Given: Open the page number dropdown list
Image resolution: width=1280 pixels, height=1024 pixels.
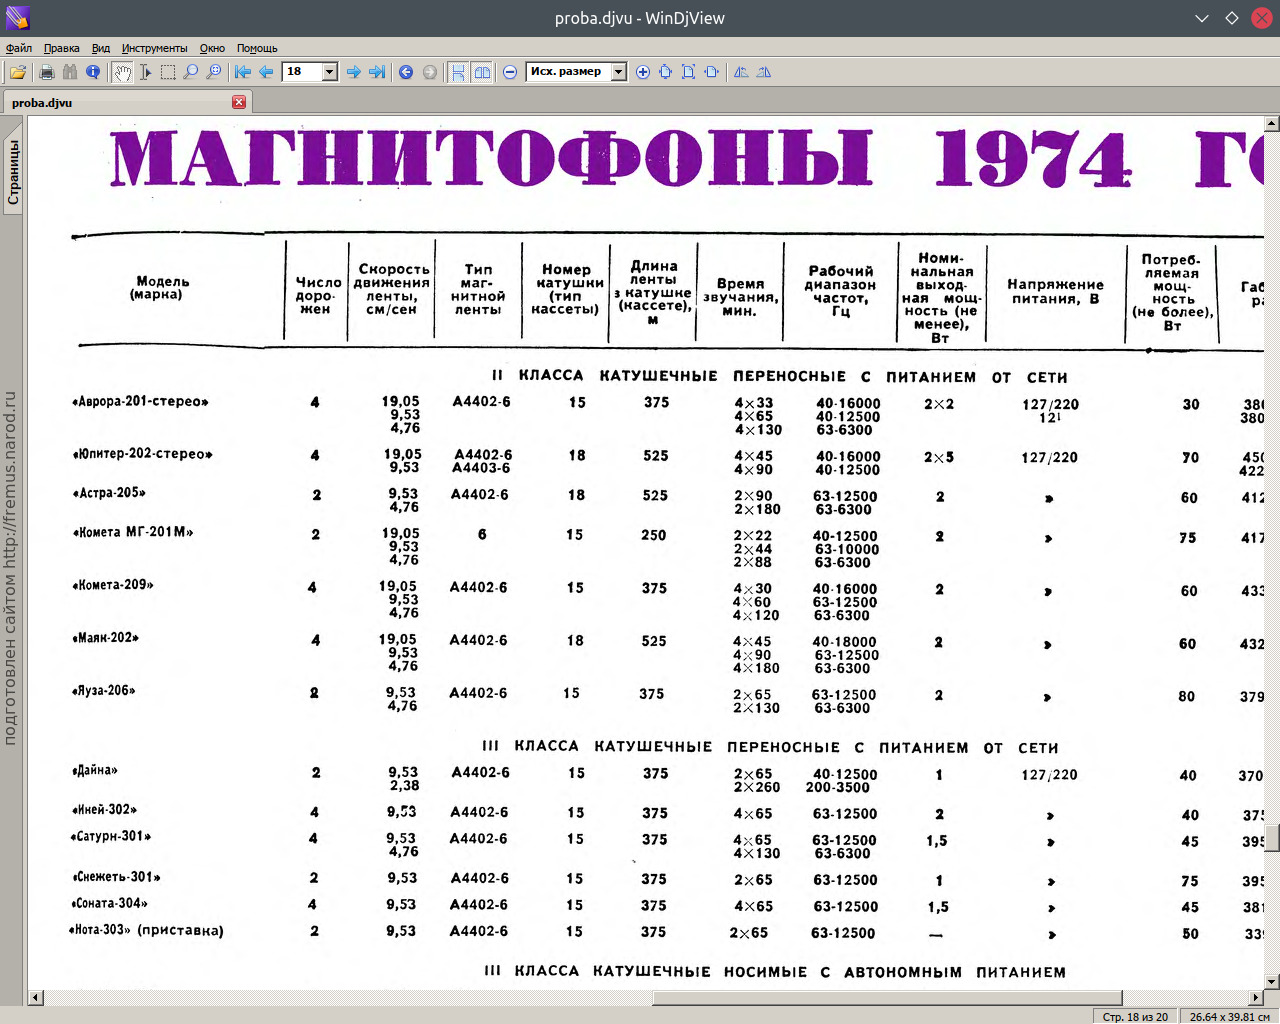Looking at the screenshot, I should (x=330, y=72).
